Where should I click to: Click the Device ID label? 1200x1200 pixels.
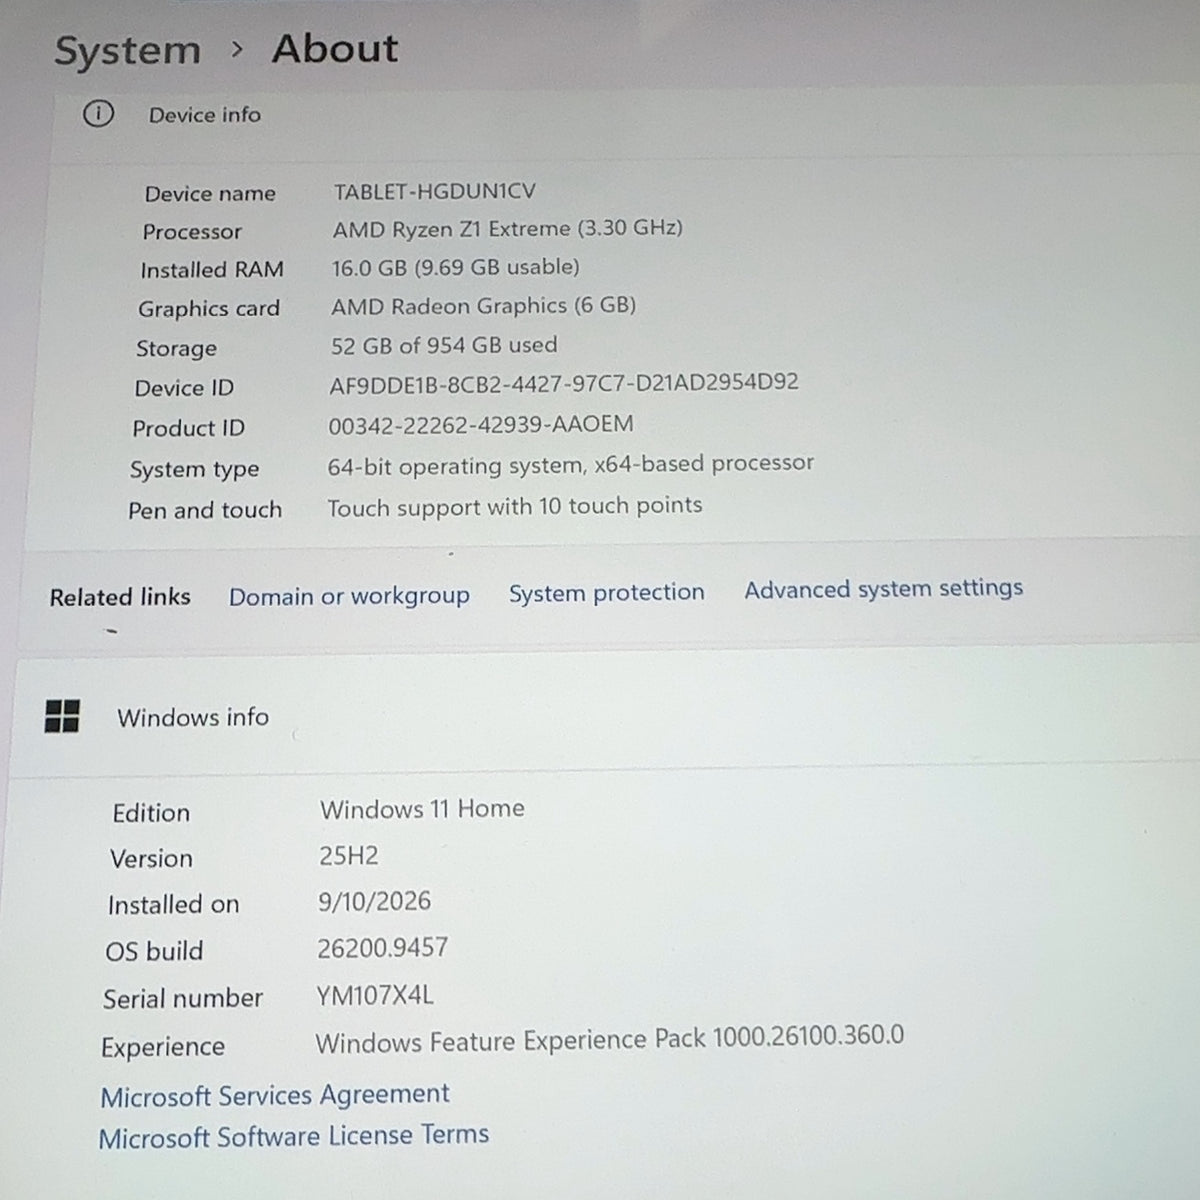pos(184,388)
